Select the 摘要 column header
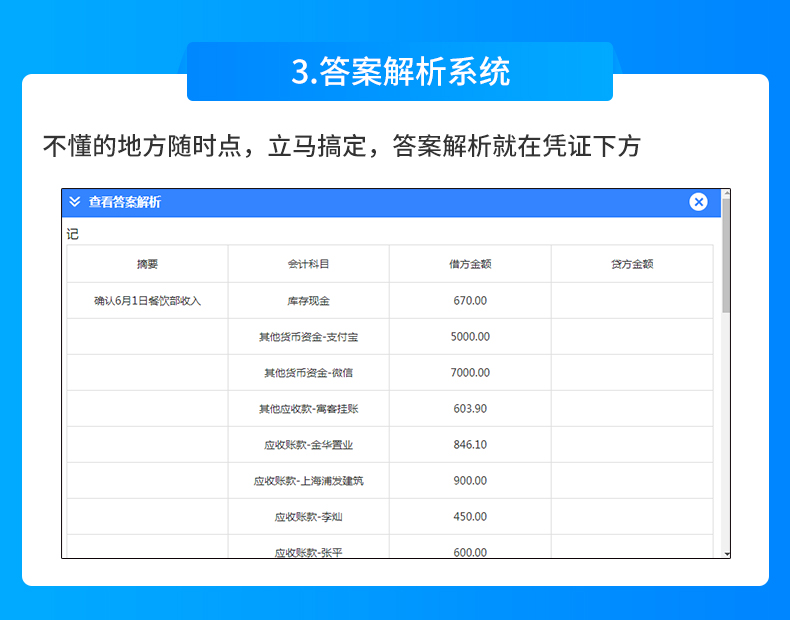The width and height of the screenshot is (790, 620). pyautogui.click(x=147, y=264)
